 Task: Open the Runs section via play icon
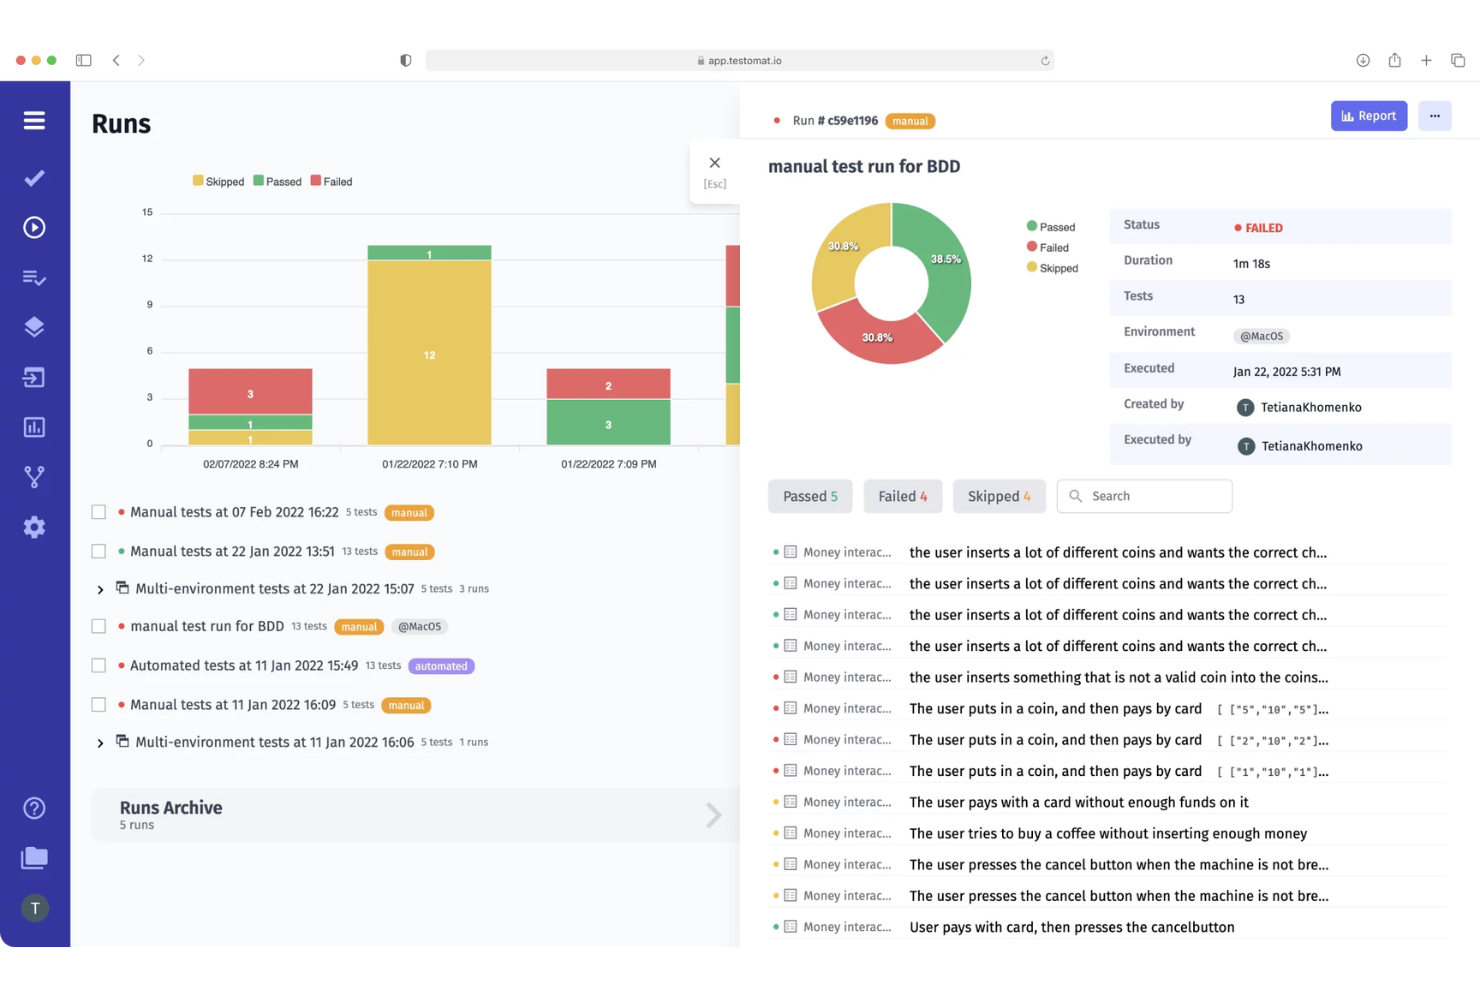pyautogui.click(x=34, y=227)
